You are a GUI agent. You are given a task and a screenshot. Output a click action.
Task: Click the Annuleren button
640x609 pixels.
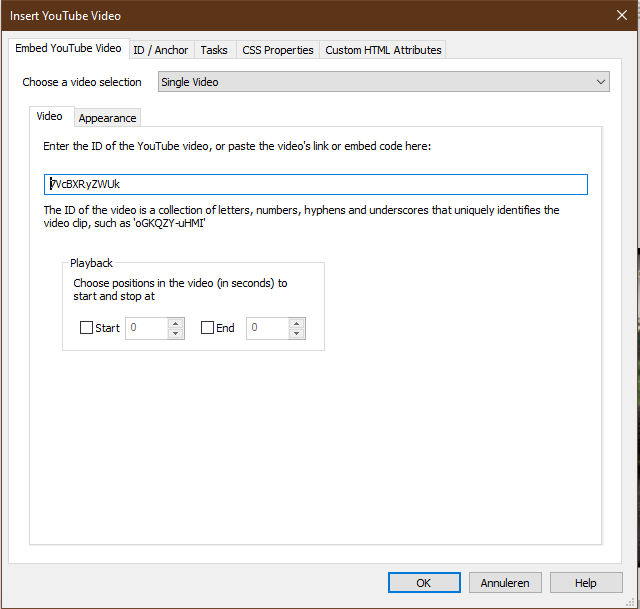(x=505, y=583)
